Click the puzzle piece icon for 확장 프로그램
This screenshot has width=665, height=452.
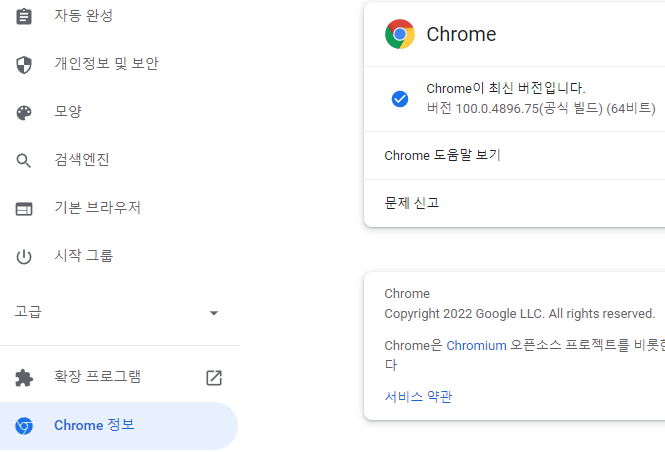click(24, 378)
